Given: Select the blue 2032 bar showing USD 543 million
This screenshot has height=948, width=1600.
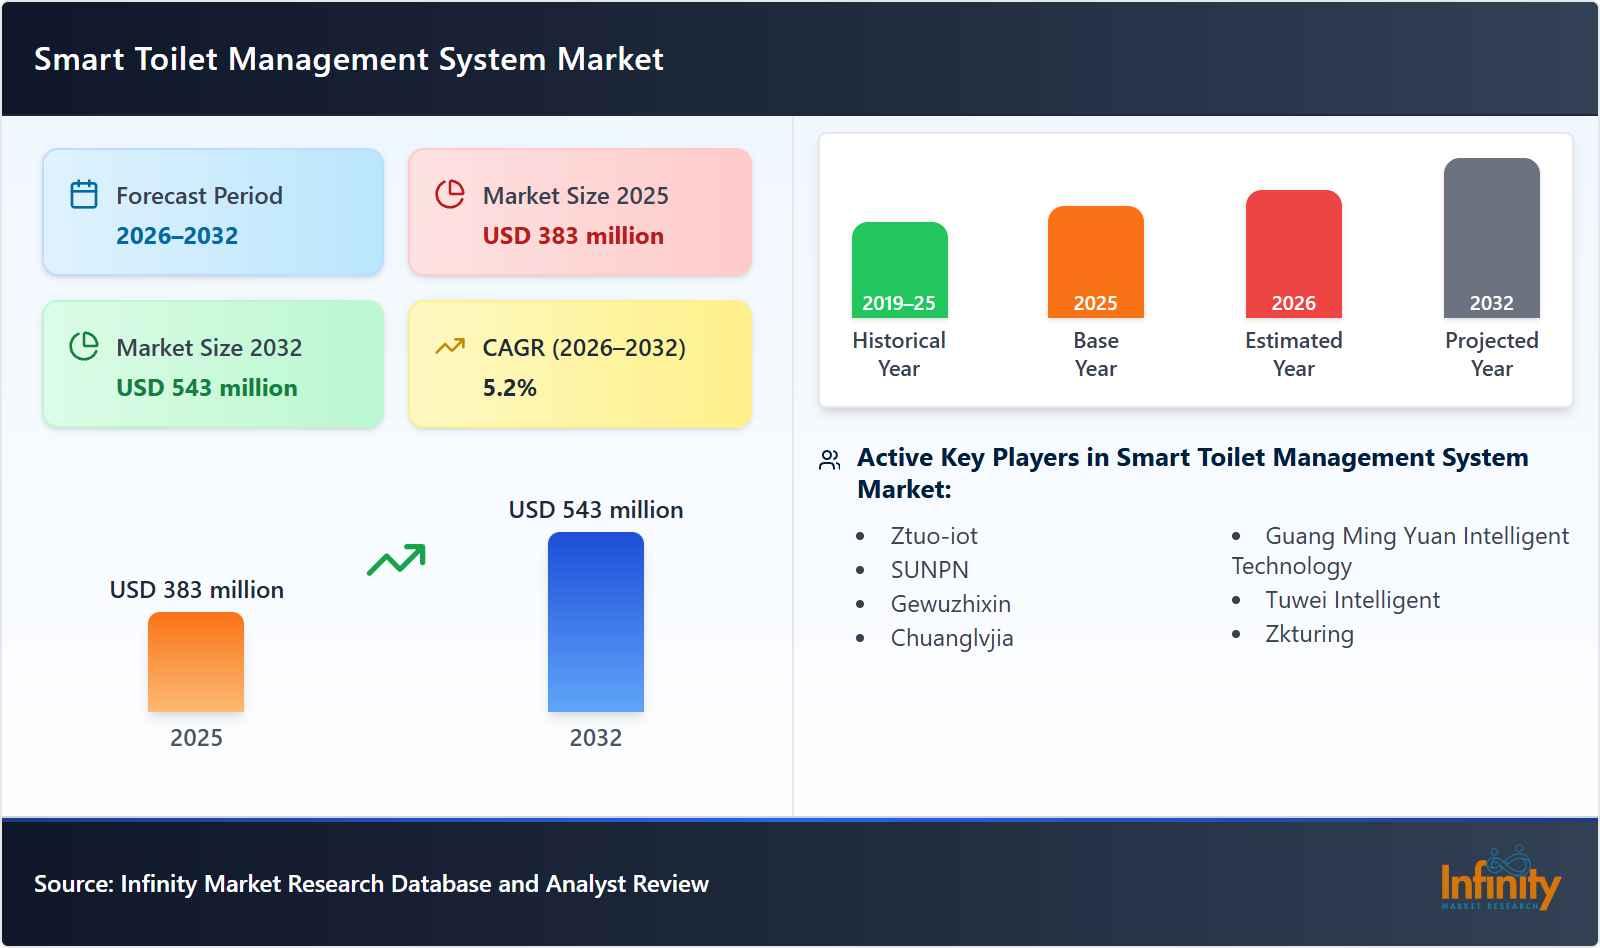Looking at the screenshot, I should coord(596,622).
